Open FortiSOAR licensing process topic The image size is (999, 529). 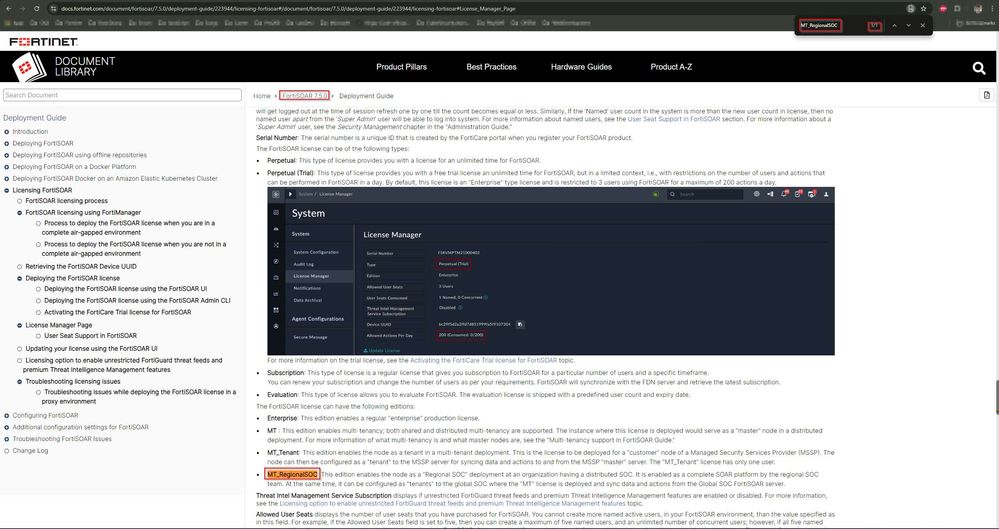point(66,201)
